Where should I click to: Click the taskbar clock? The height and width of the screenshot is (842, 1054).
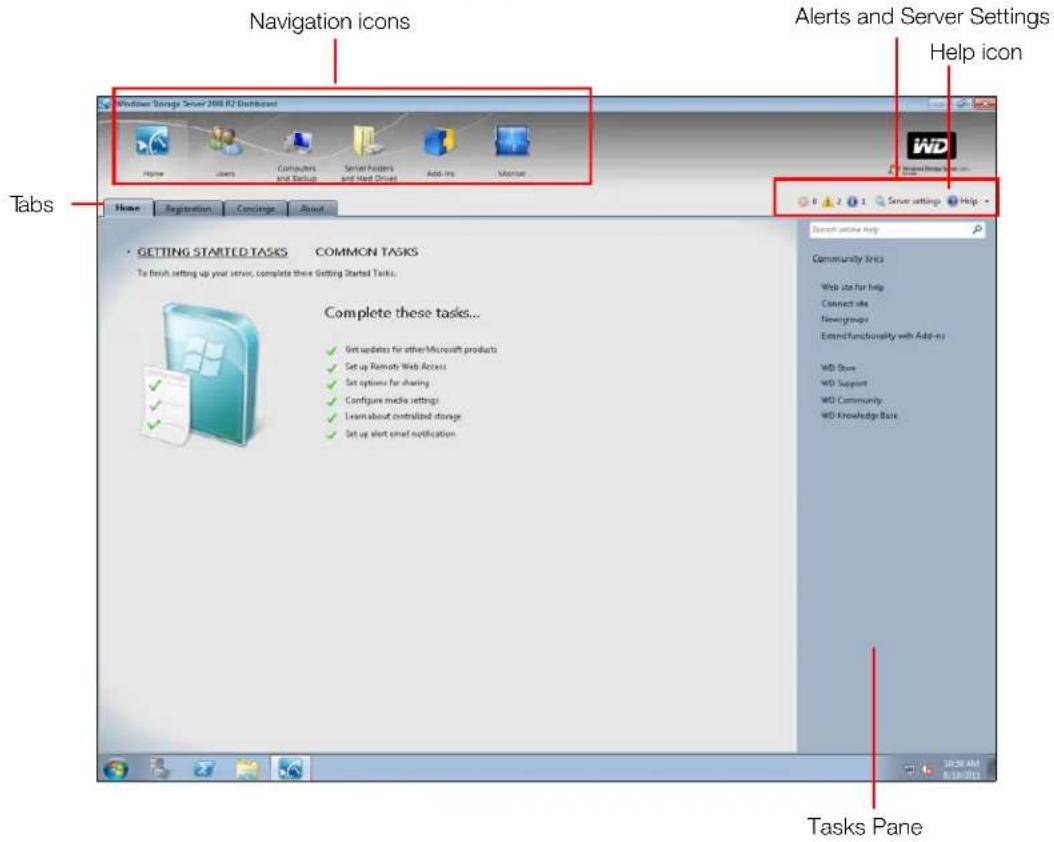coord(962,769)
